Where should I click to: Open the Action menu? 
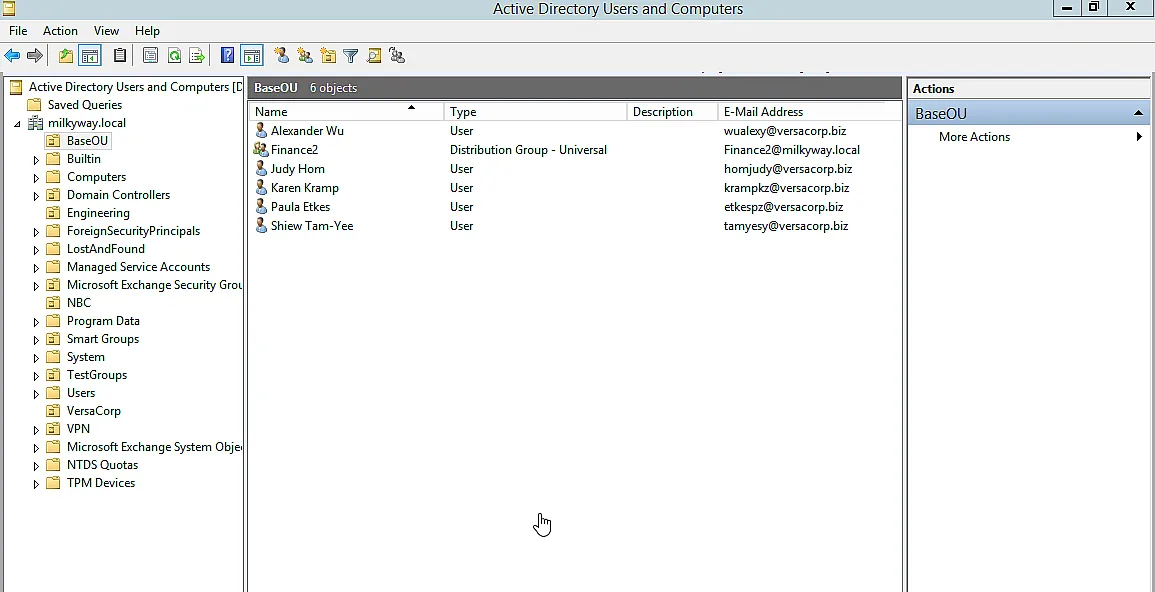[x=60, y=31]
